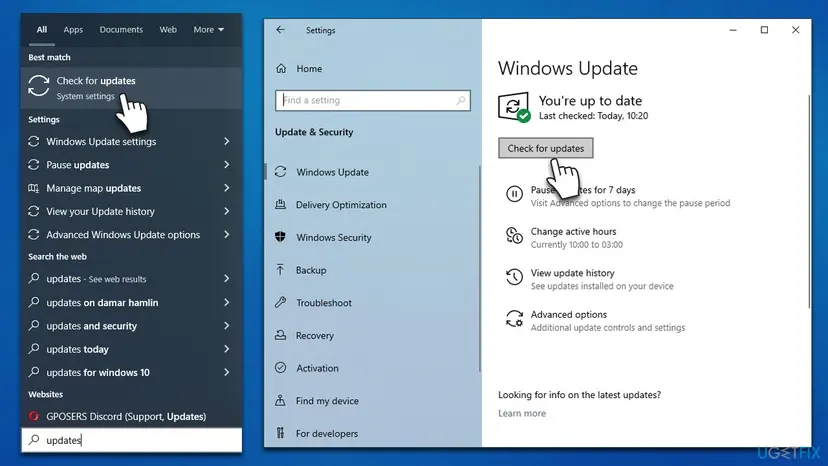Screen dimensions: 828x466
Task: Click the Recovery icon in sidebar
Action: pyautogui.click(x=280, y=335)
